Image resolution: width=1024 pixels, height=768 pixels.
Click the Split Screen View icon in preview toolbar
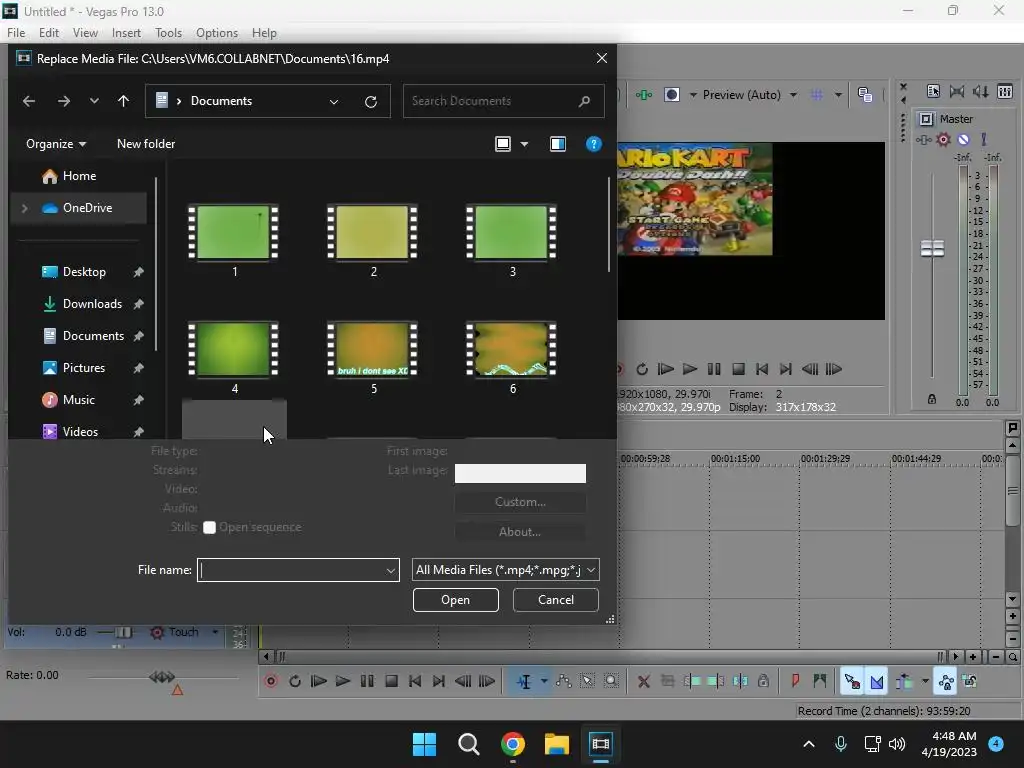[x=671, y=95]
